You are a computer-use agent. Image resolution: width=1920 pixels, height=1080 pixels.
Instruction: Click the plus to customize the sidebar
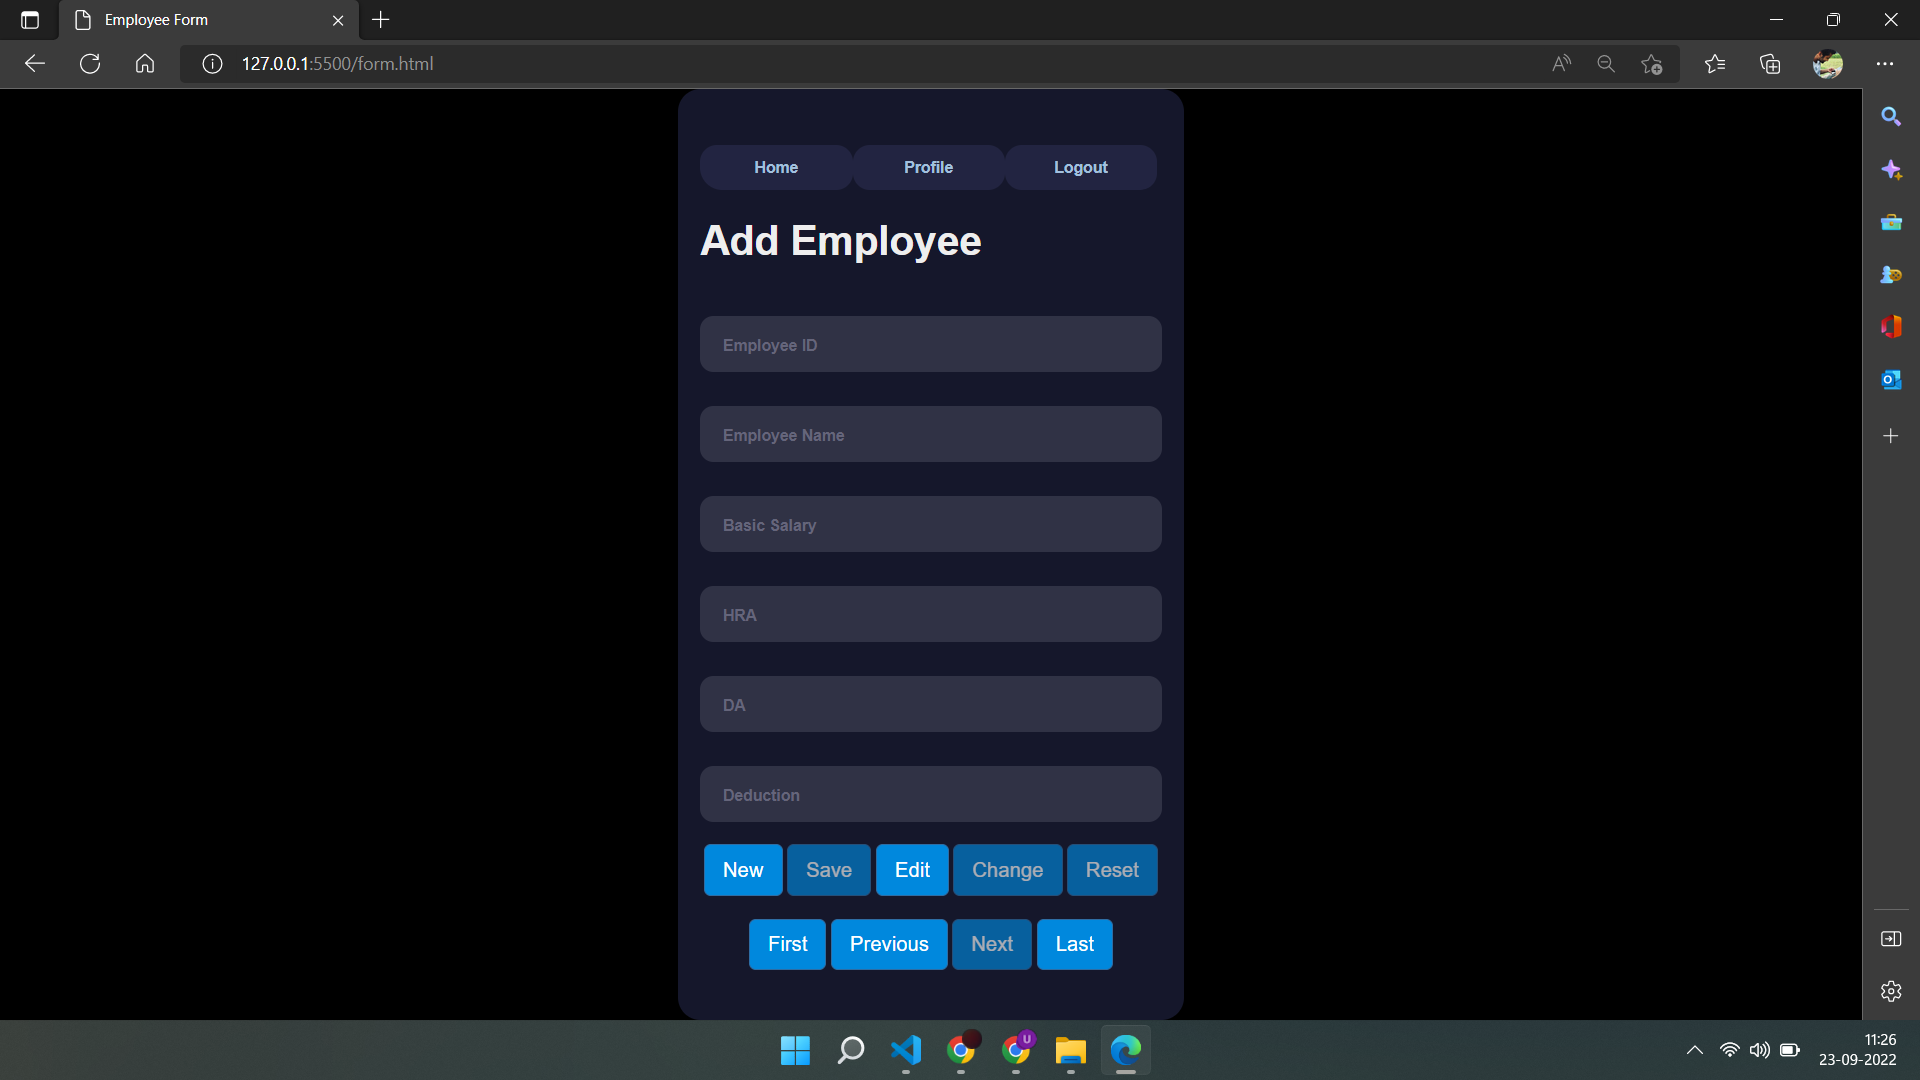[x=1892, y=435]
